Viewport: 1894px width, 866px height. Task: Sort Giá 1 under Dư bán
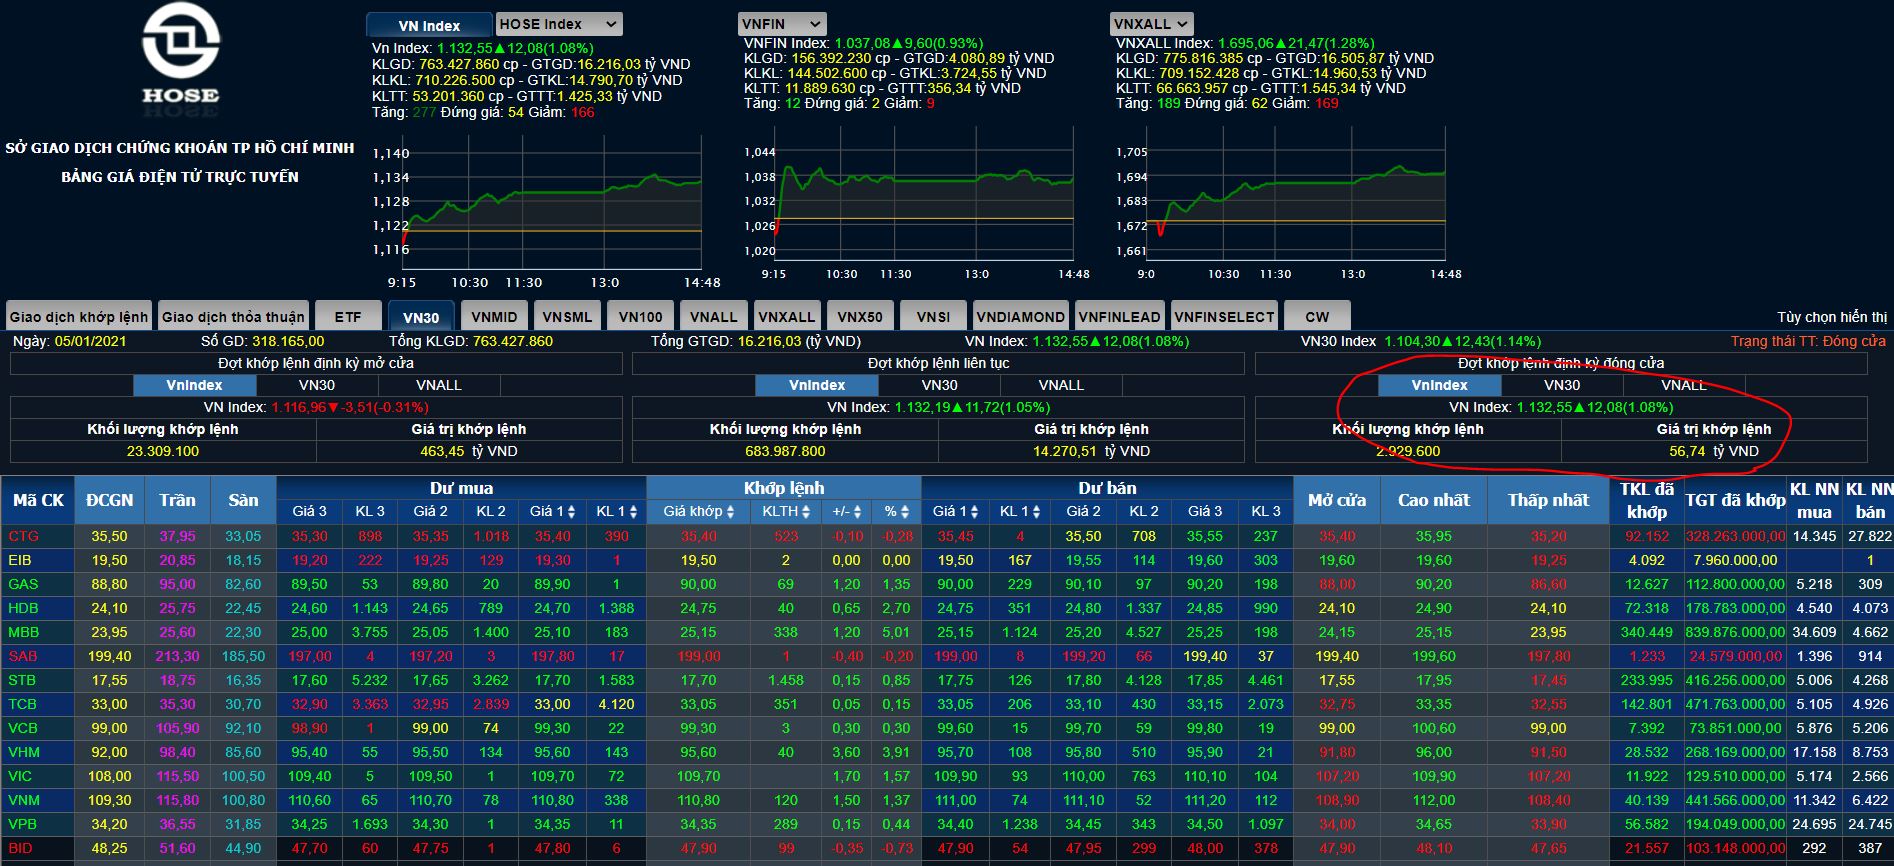coord(974,512)
